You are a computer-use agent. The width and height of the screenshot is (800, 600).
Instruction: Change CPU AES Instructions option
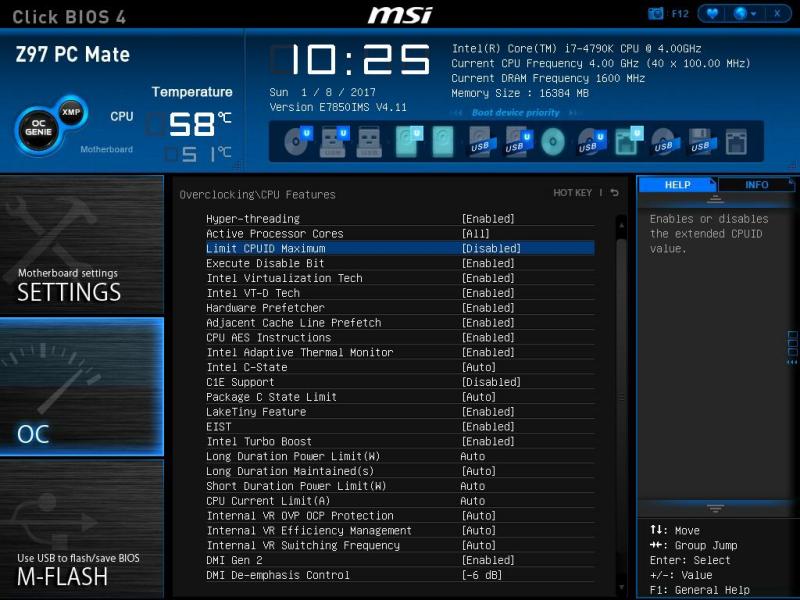click(399, 337)
